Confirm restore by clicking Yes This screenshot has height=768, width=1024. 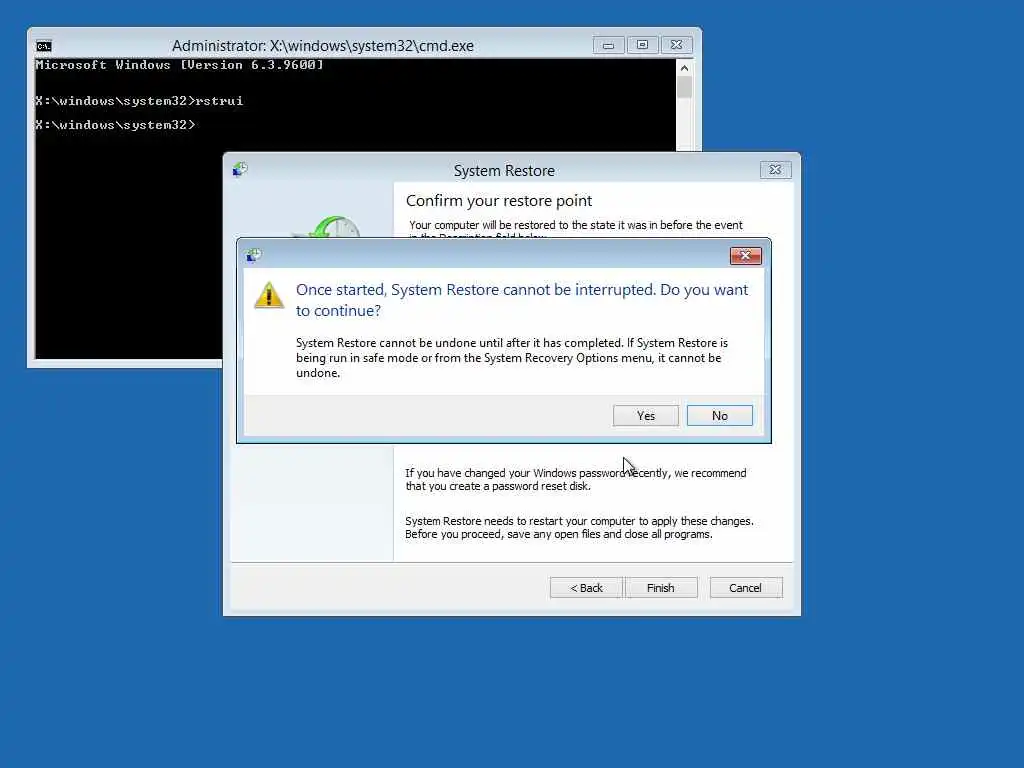(645, 416)
